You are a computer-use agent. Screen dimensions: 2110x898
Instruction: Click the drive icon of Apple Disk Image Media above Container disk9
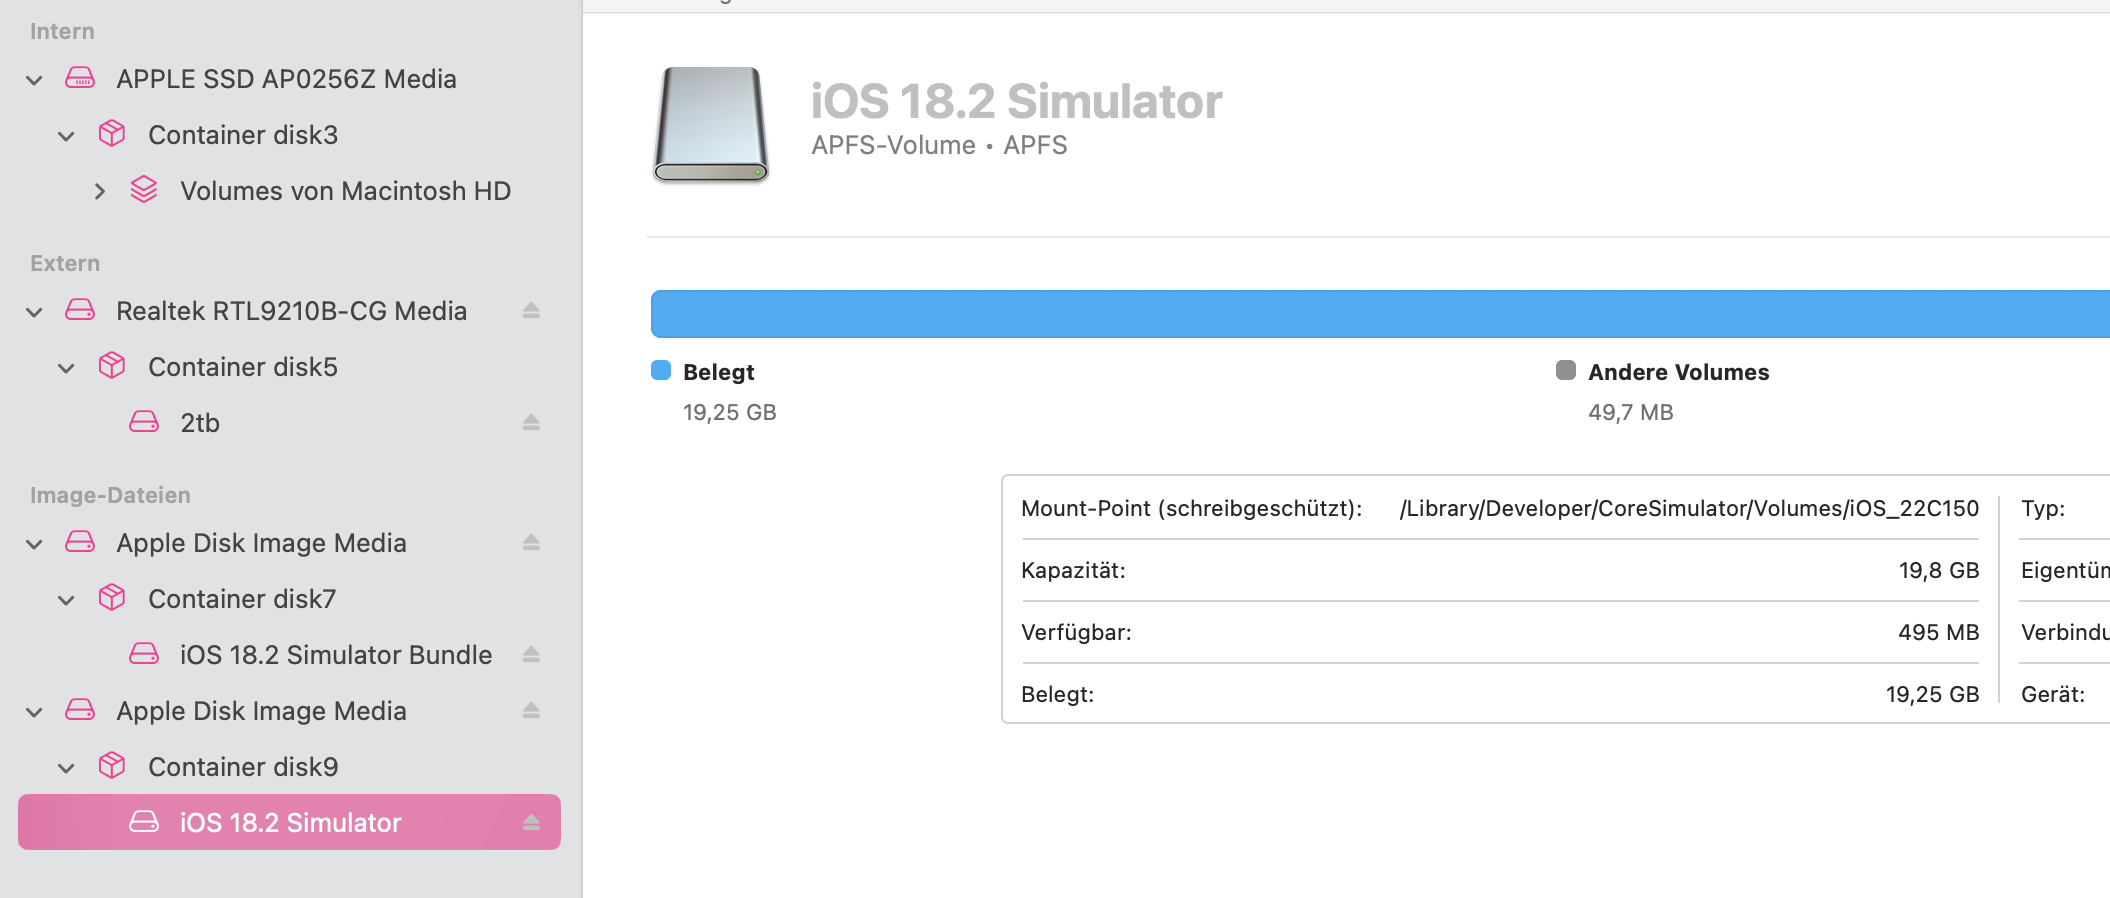point(80,710)
